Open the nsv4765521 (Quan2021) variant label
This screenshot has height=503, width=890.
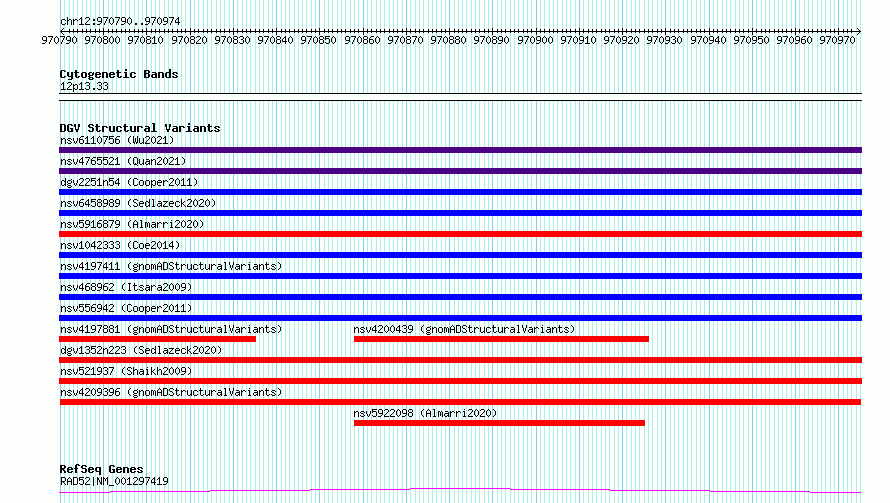tap(123, 161)
